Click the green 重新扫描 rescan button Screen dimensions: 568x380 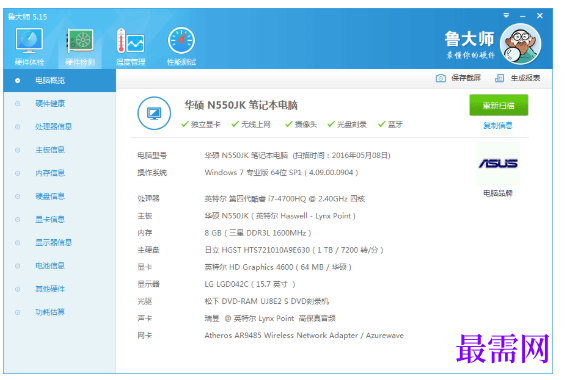[498, 105]
